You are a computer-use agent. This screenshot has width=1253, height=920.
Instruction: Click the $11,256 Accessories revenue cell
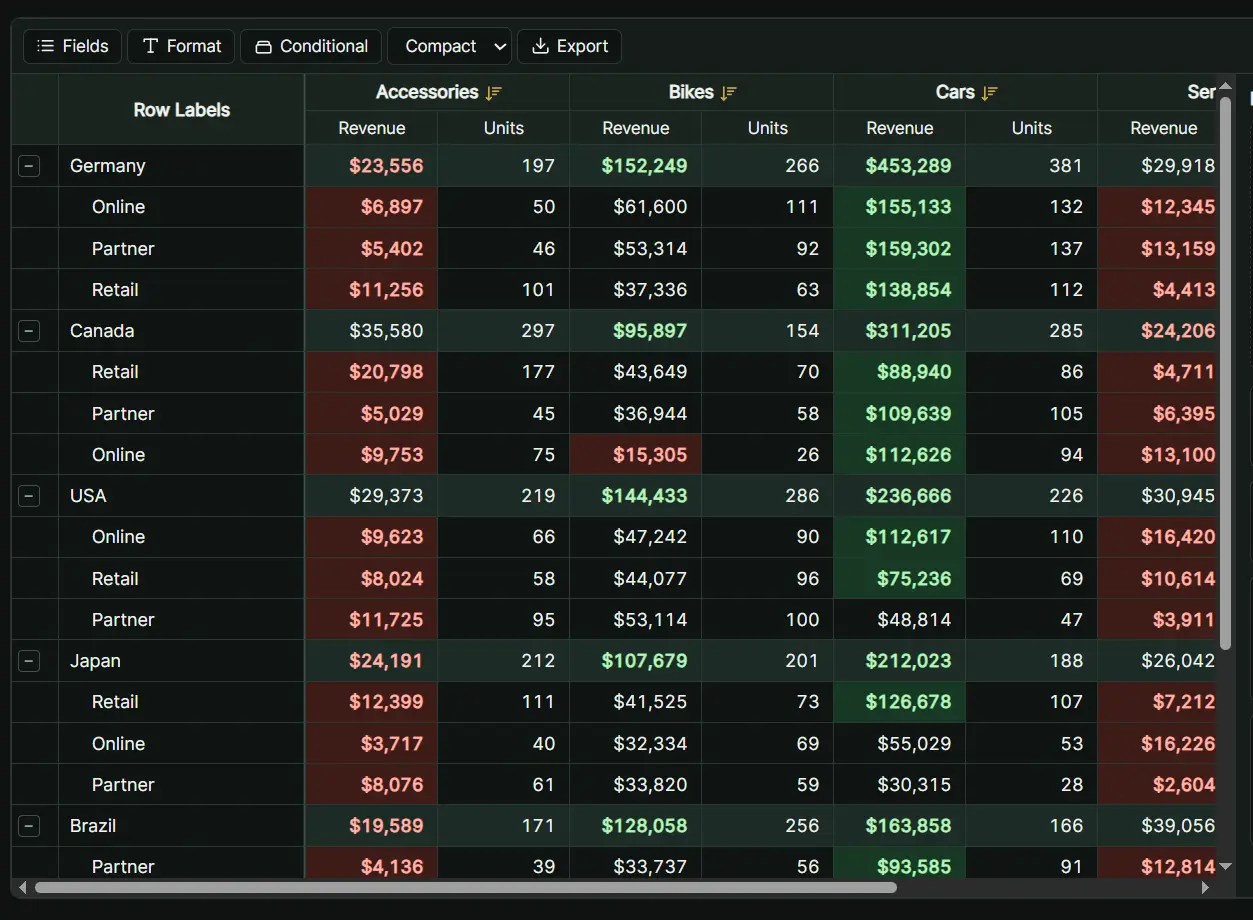tap(371, 290)
